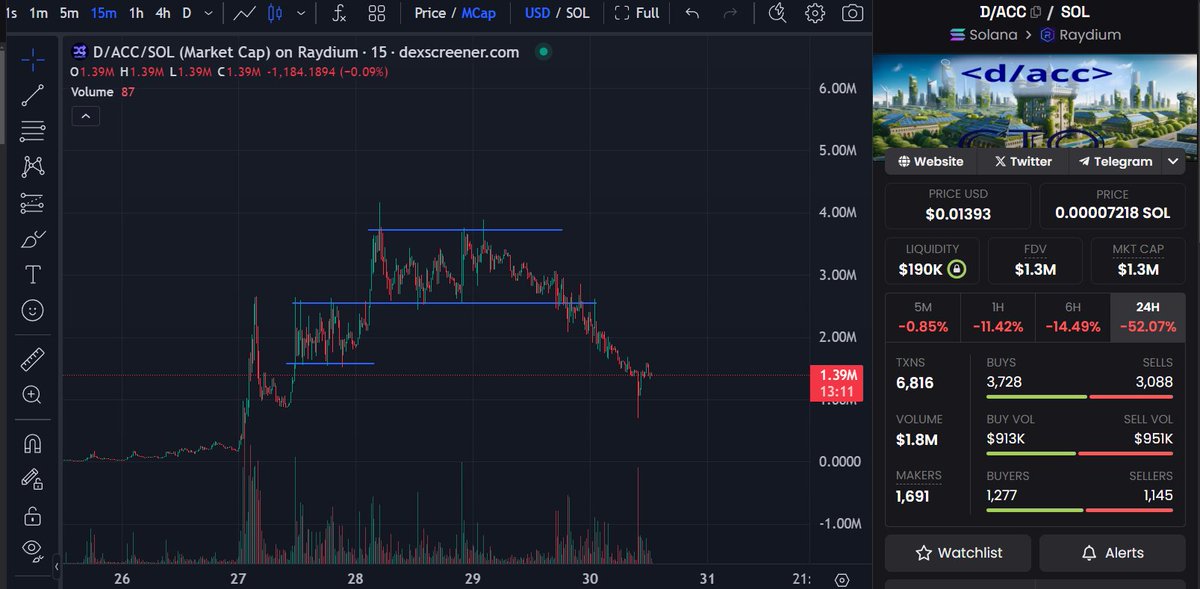Viewport: 1200px width, 589px height.
Task: Click the Raydium DEX link
Action: [1081, 34]
